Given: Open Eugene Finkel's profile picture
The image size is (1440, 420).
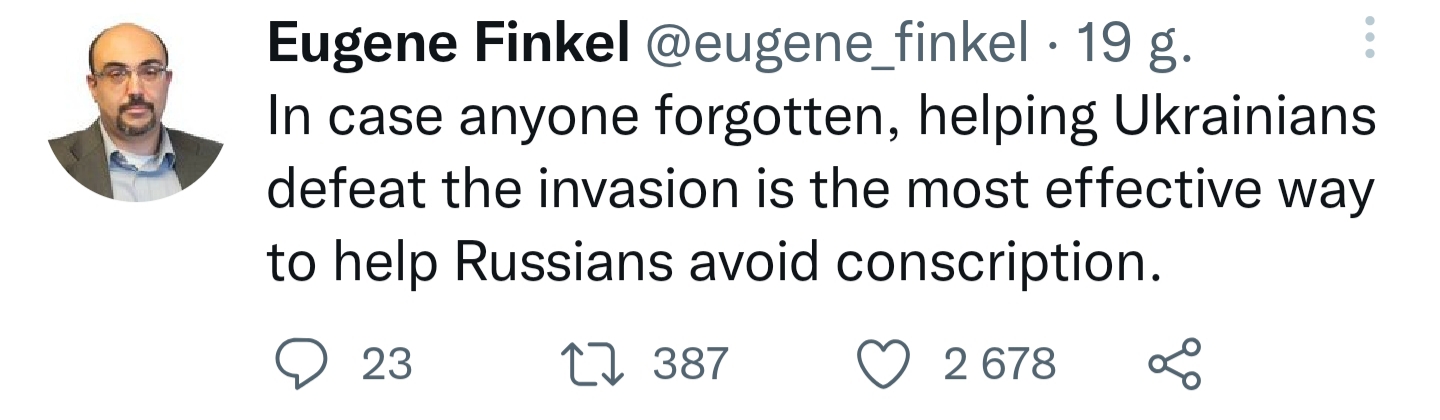Looking at the screenshot, I should [135, 112].
